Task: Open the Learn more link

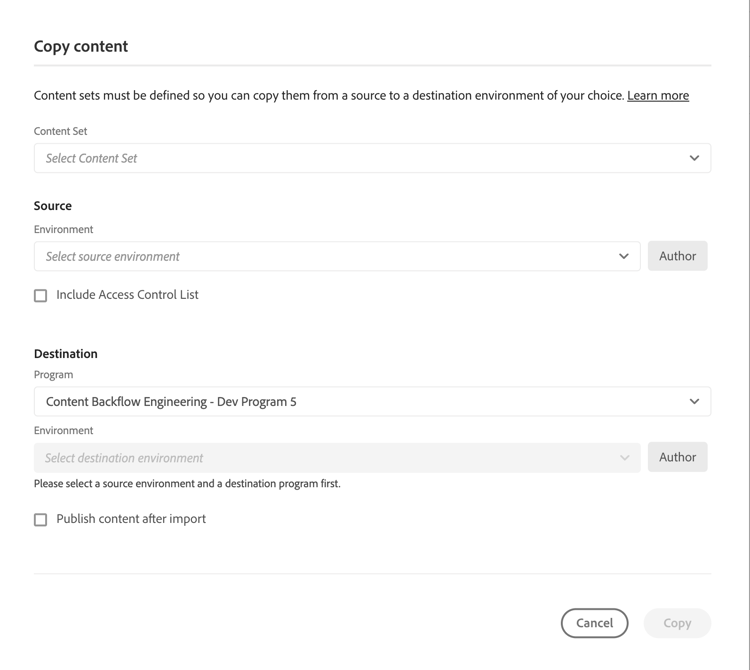Action: click(x=658, y=96)
